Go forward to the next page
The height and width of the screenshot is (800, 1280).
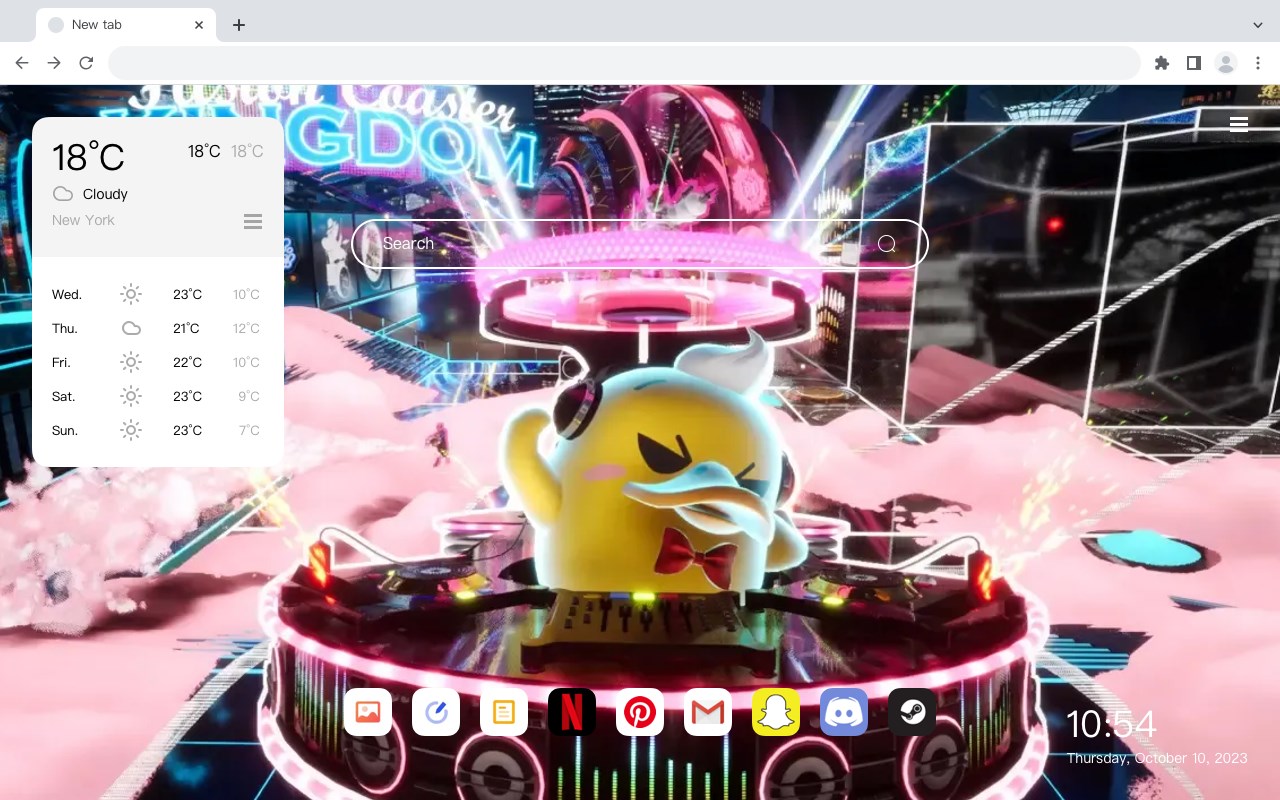(54, 63)
